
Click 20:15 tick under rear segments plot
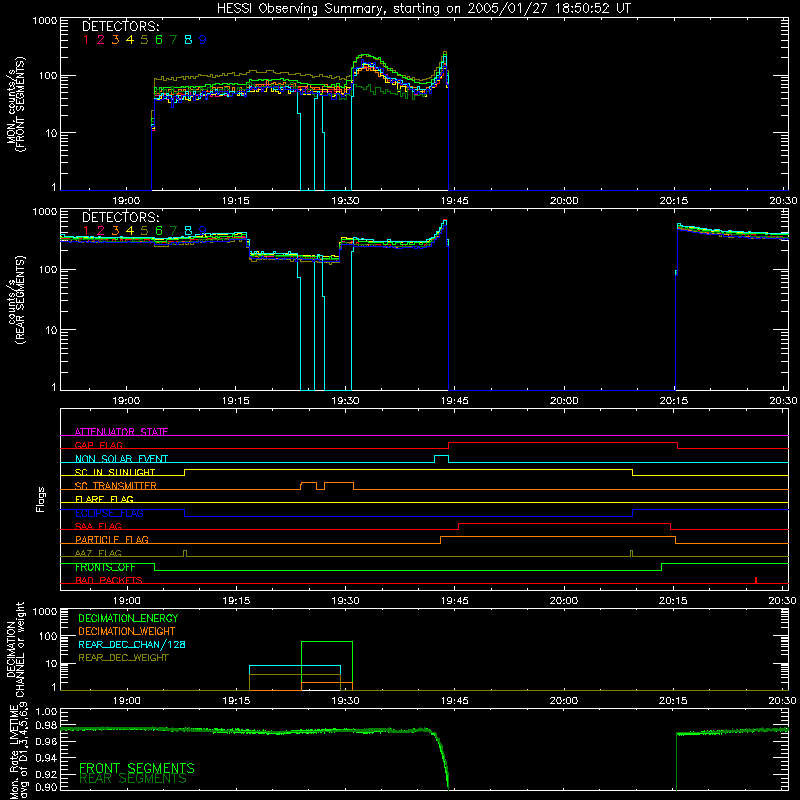coord(673,401)
